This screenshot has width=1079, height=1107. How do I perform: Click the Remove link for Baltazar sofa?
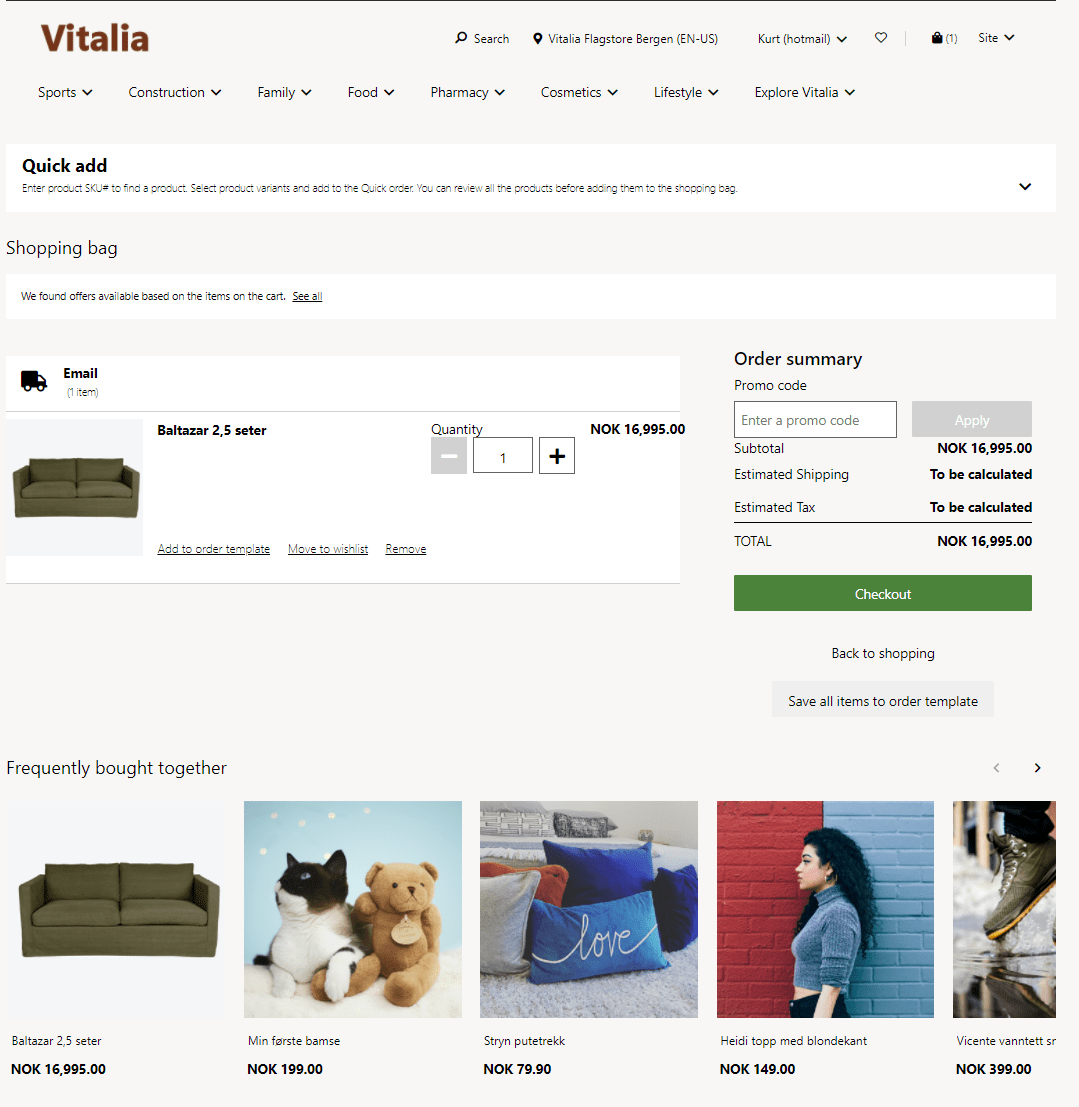[405, 549]
